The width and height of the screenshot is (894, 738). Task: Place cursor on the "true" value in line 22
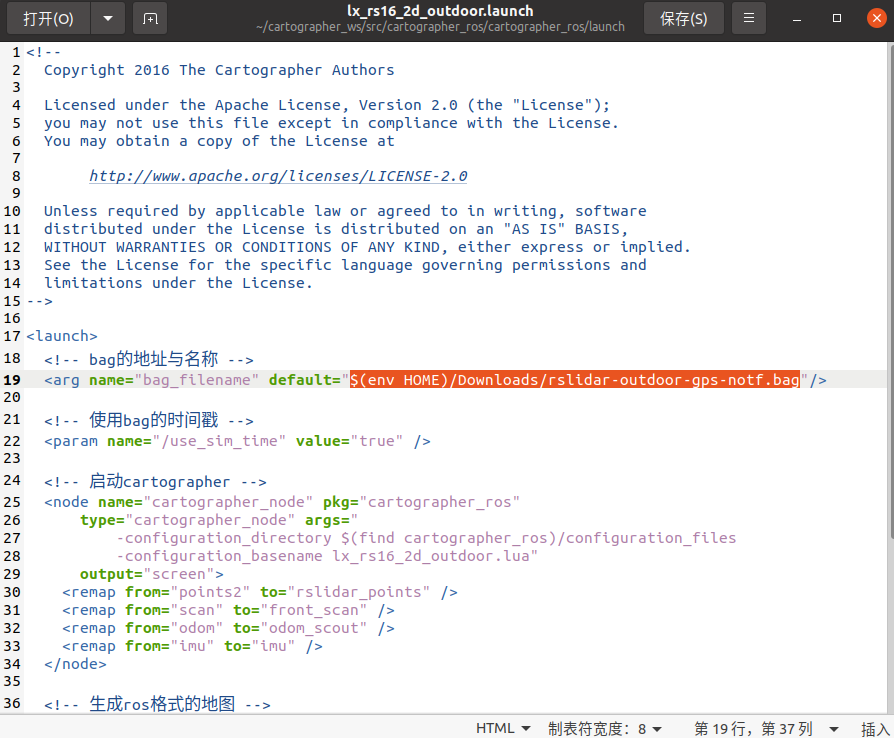(x=376, y=441)
